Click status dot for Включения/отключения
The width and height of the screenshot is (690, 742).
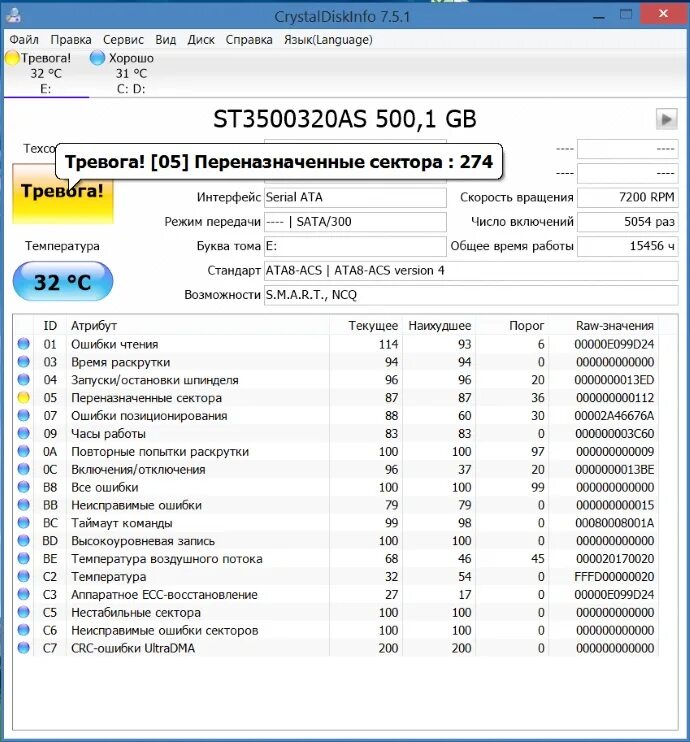point(23,469)
